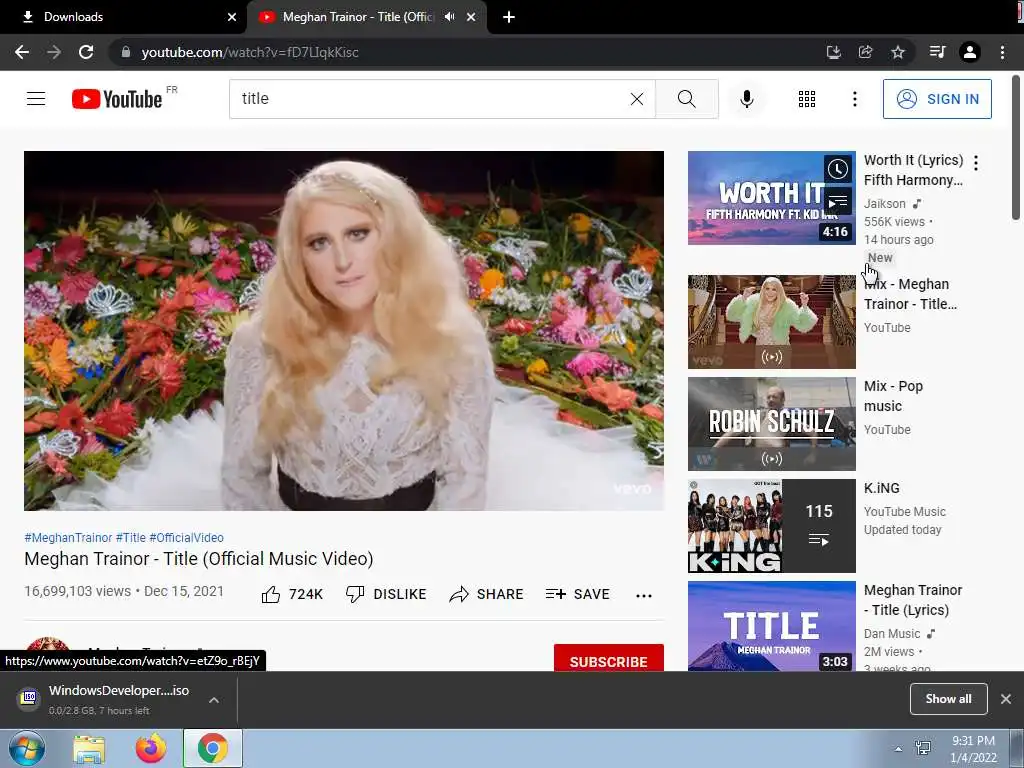This screenshot has width=1024, height=768.
Task: Go to the YouTube home logo
Action: [118, 99]
